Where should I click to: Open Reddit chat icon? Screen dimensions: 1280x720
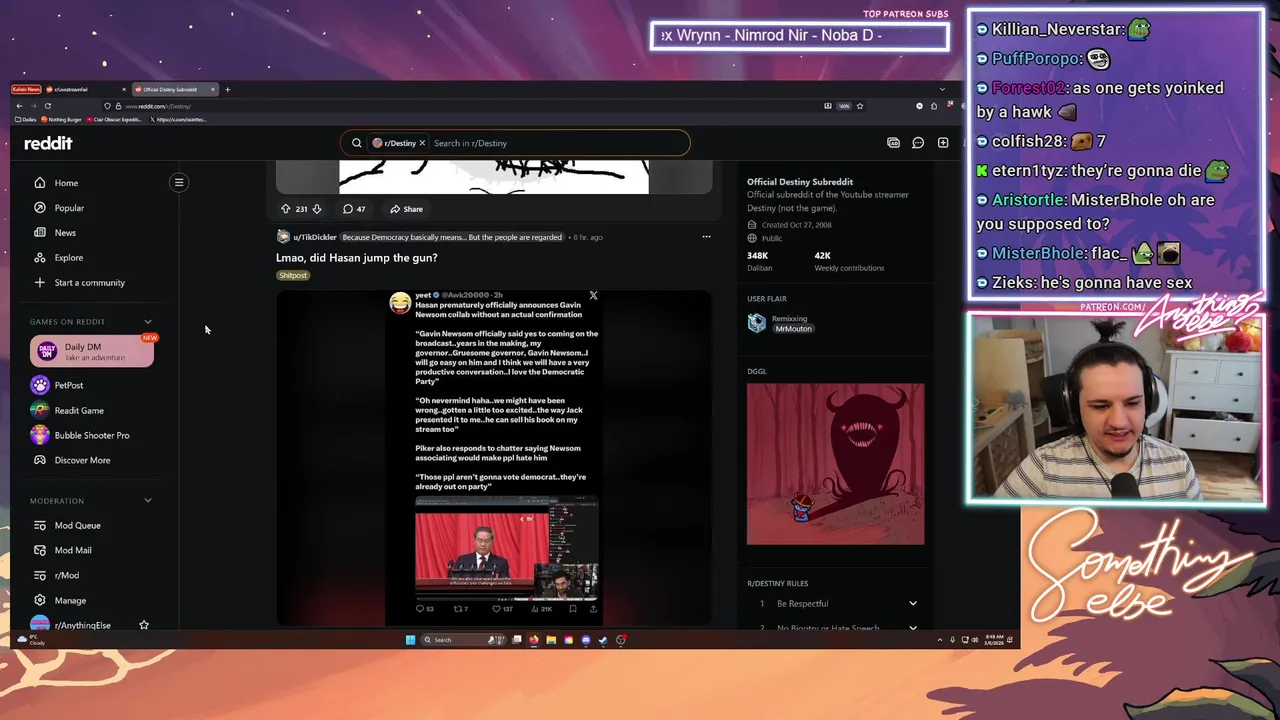pyautogui.click(x=918, y=143)
